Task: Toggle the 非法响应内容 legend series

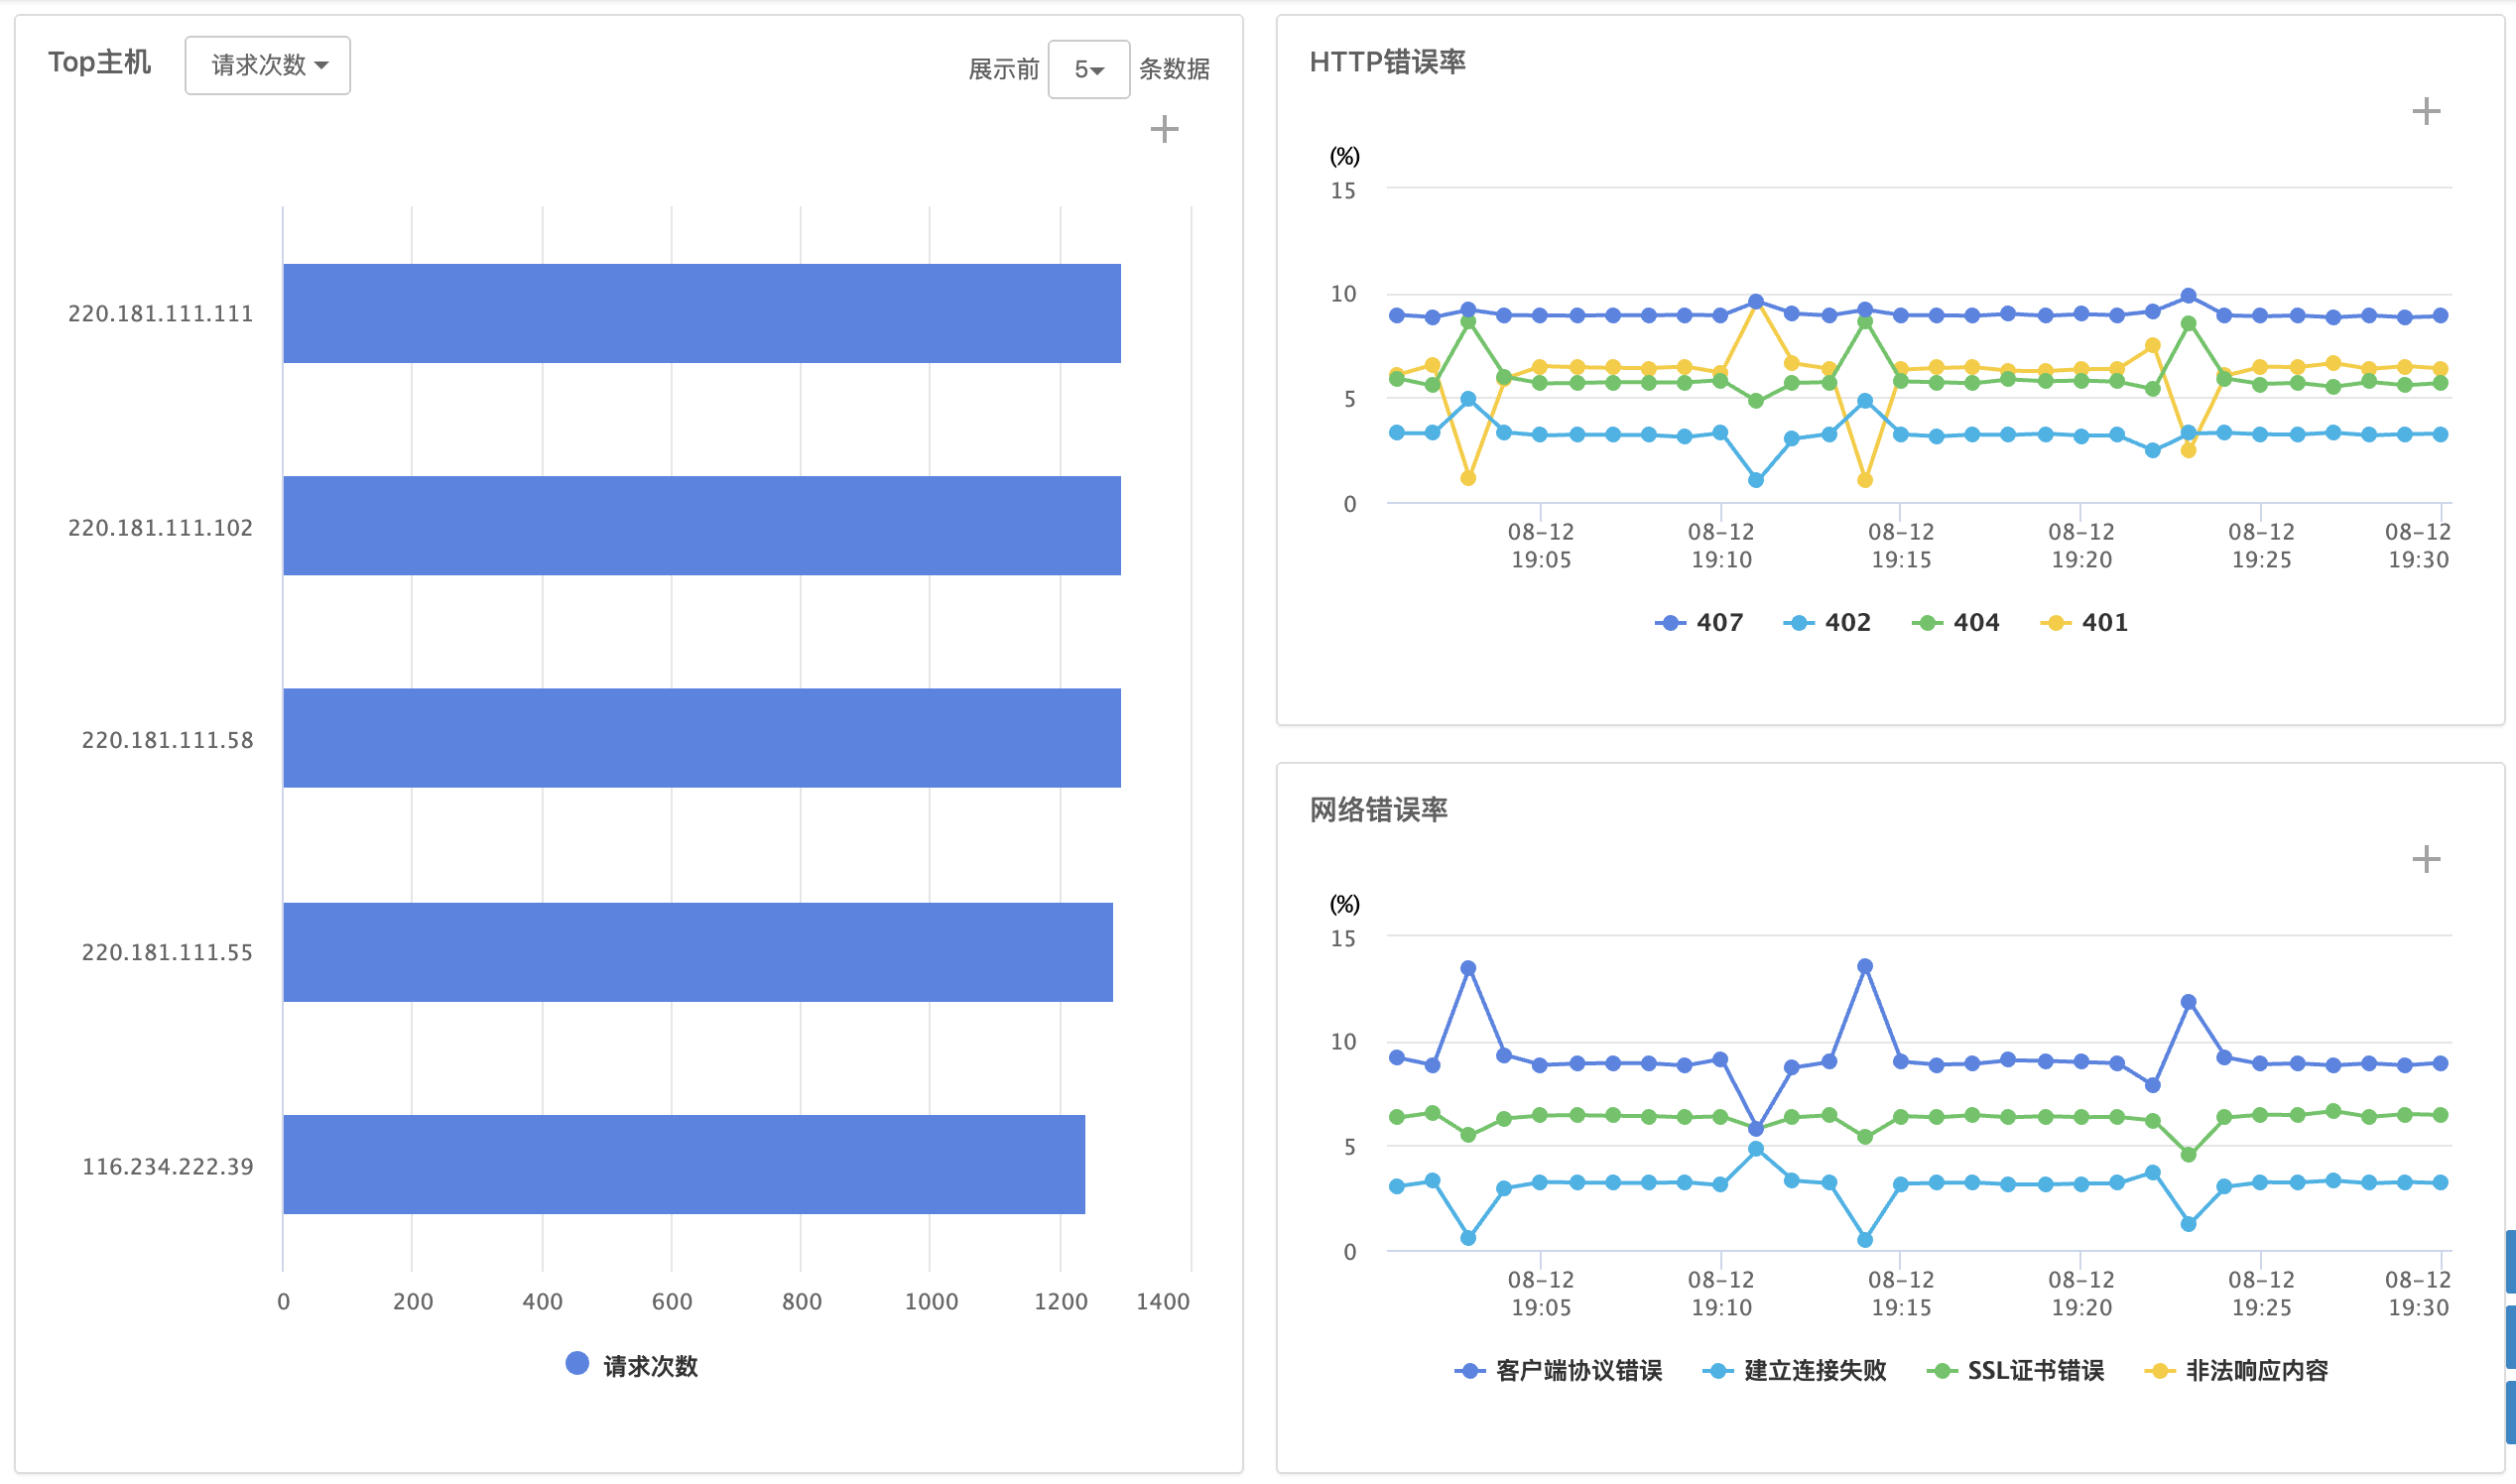Action: tap(2237, 1371)
